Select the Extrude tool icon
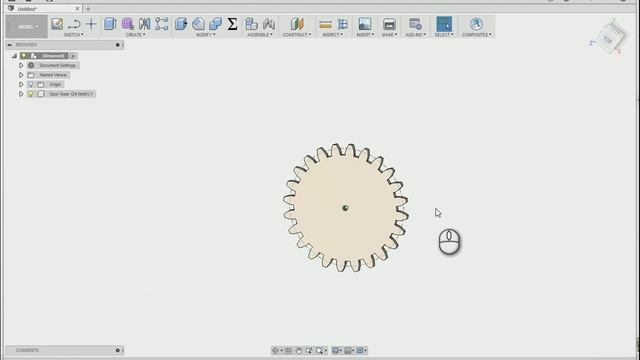640x360 pixels. (110, 24)
